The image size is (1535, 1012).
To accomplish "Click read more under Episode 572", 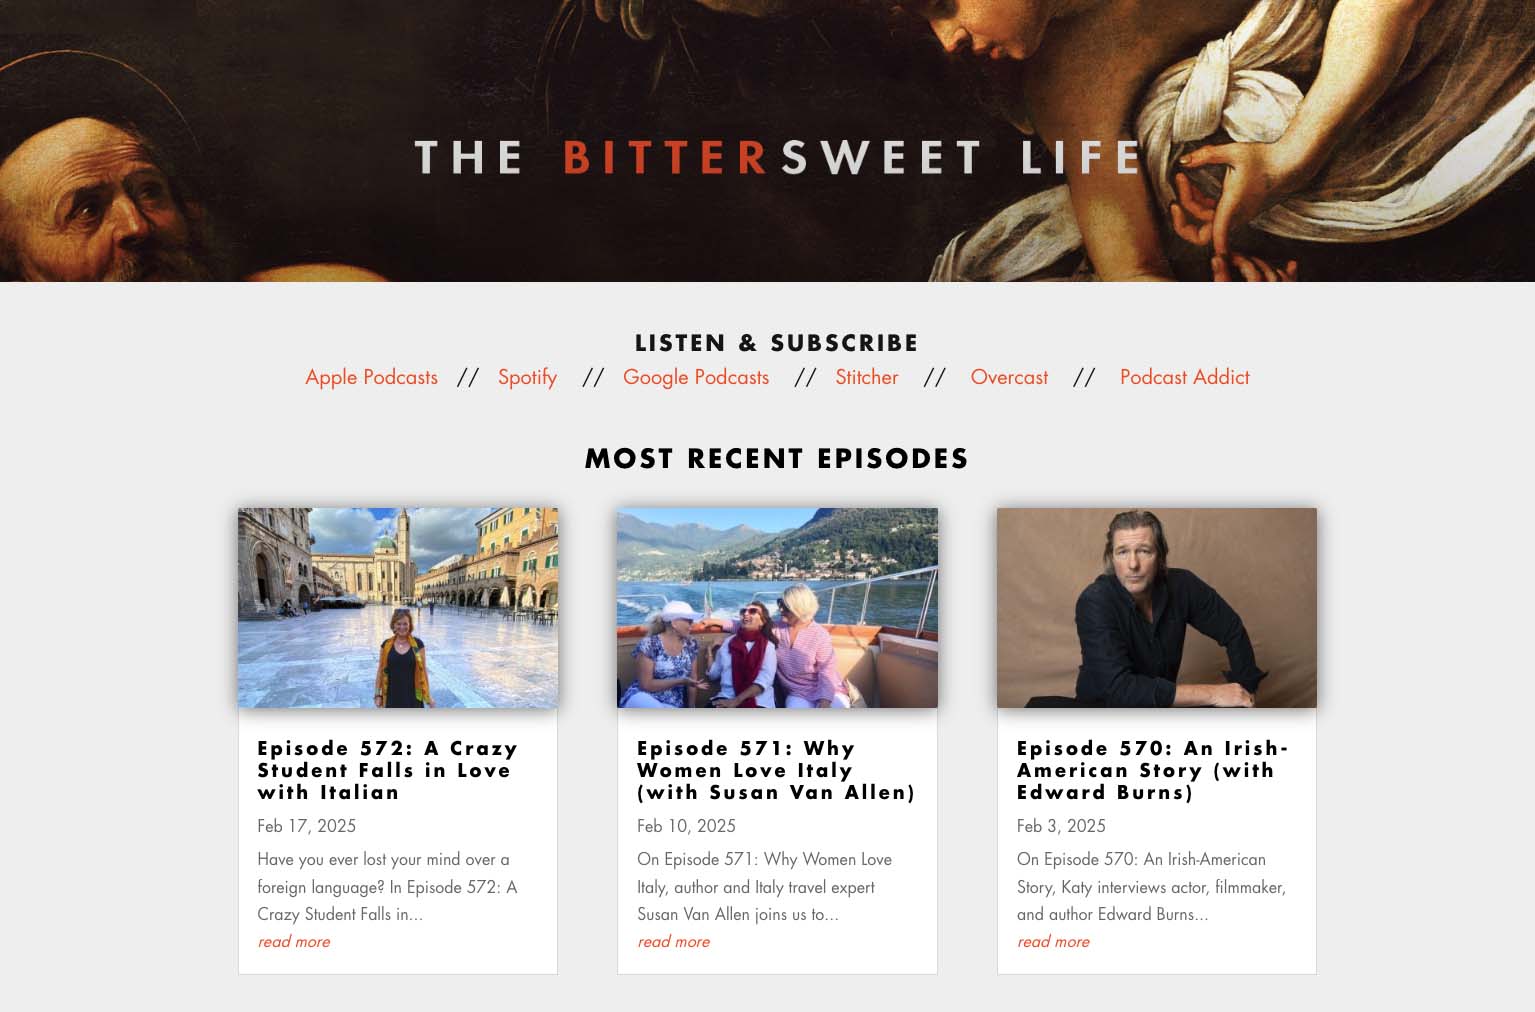I will pyautogui.click(x=294, y=942).
